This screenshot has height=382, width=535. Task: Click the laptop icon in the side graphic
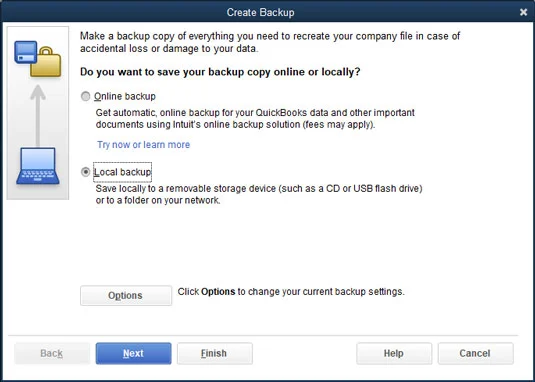coord(38,166)
